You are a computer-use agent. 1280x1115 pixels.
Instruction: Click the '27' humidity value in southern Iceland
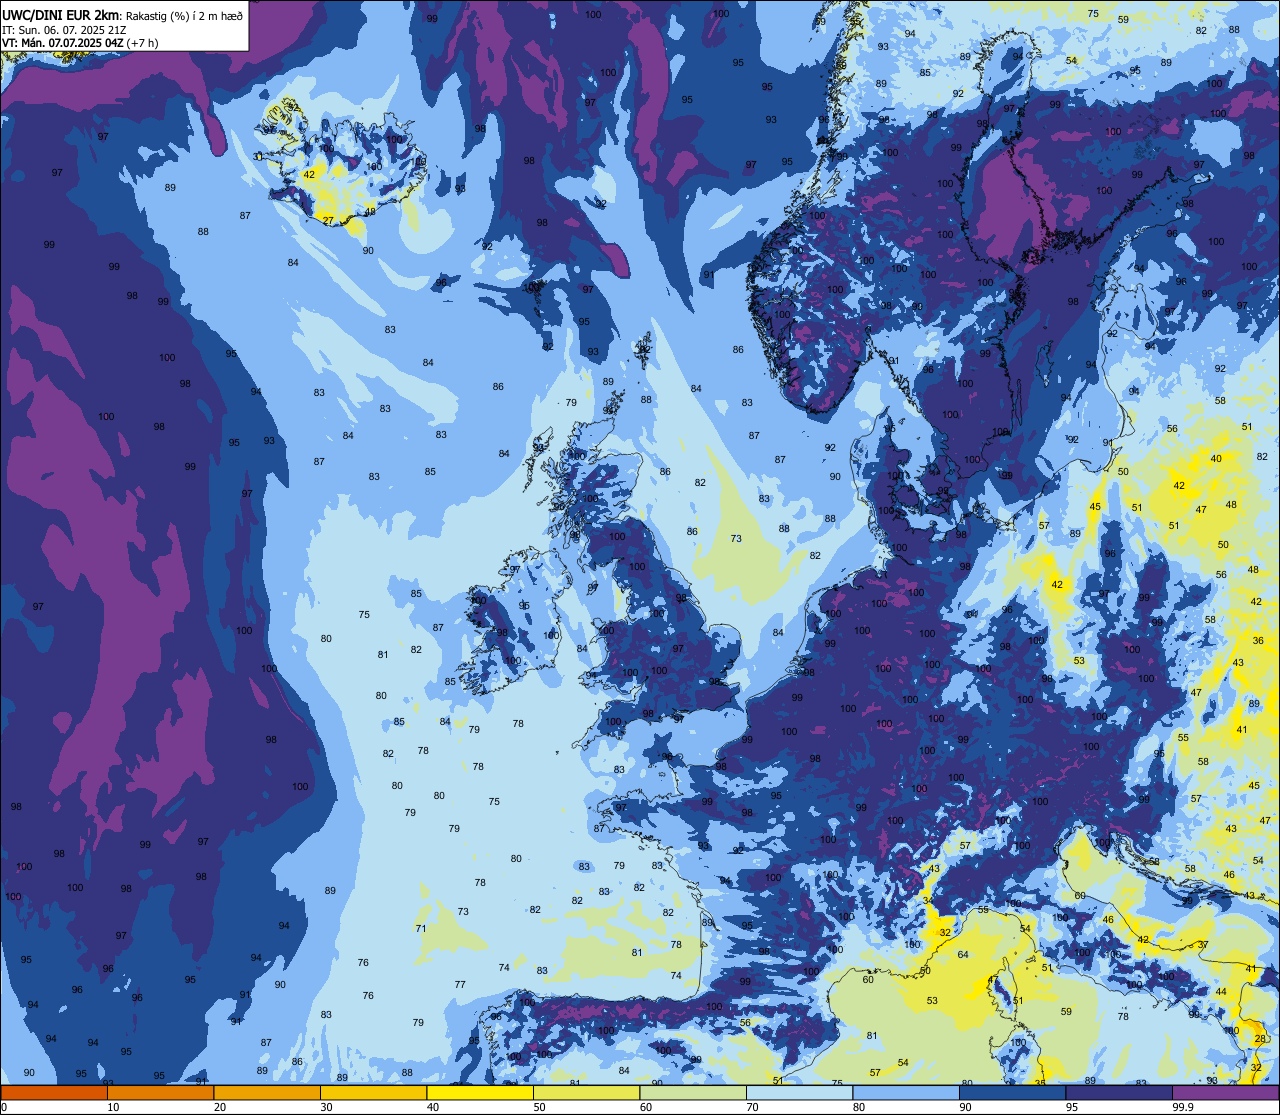328,220
